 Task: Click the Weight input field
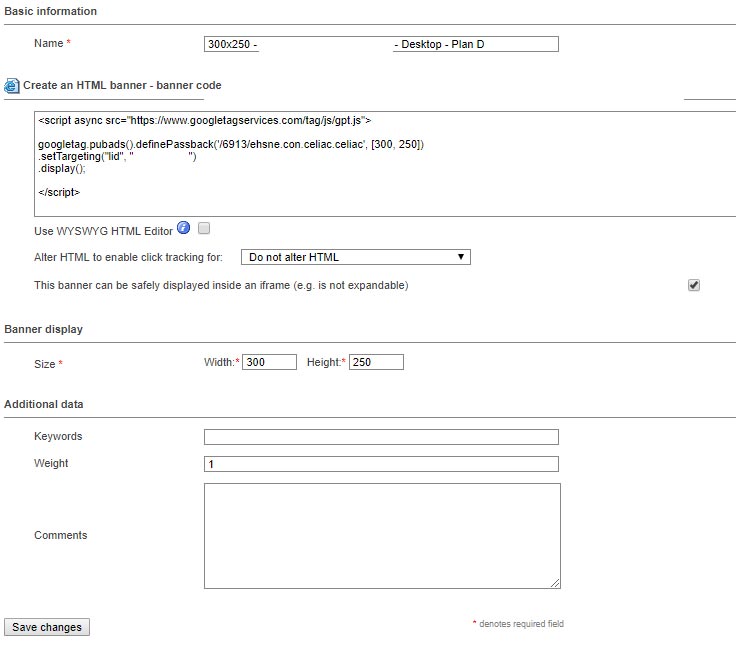(381, 464)
